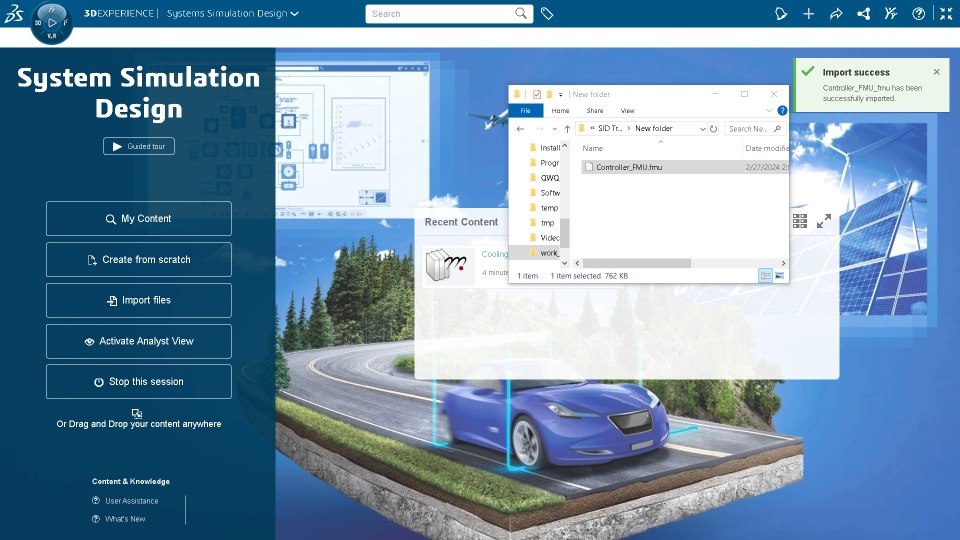Refresh the New folder location

[x=713, y=129]
